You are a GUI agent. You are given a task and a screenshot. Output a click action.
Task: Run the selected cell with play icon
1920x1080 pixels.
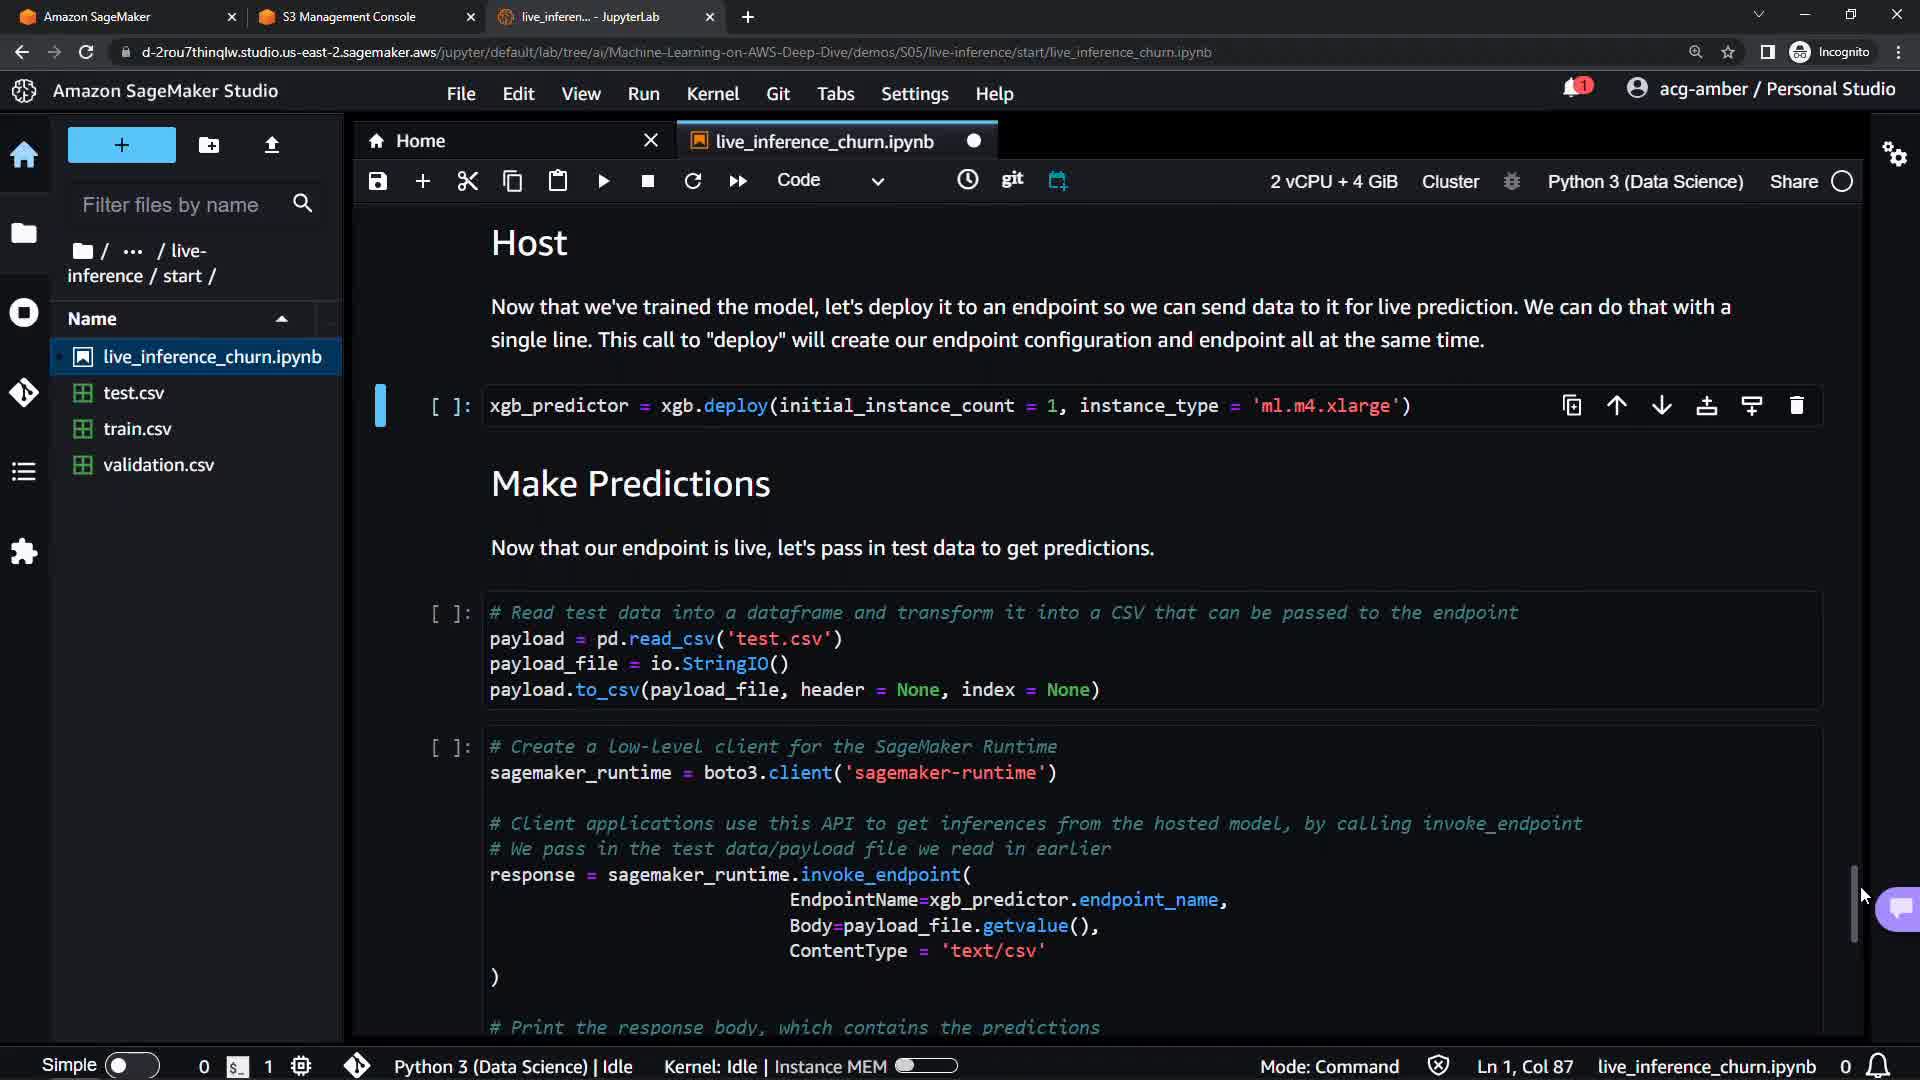tap(603, 181)
